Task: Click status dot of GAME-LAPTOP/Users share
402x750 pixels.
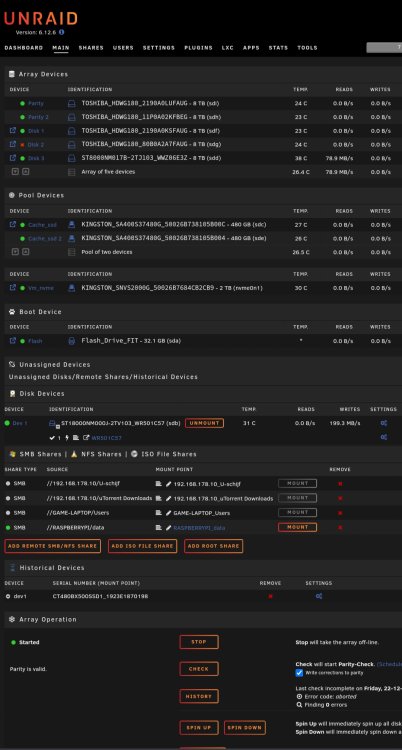Action: 8,513
